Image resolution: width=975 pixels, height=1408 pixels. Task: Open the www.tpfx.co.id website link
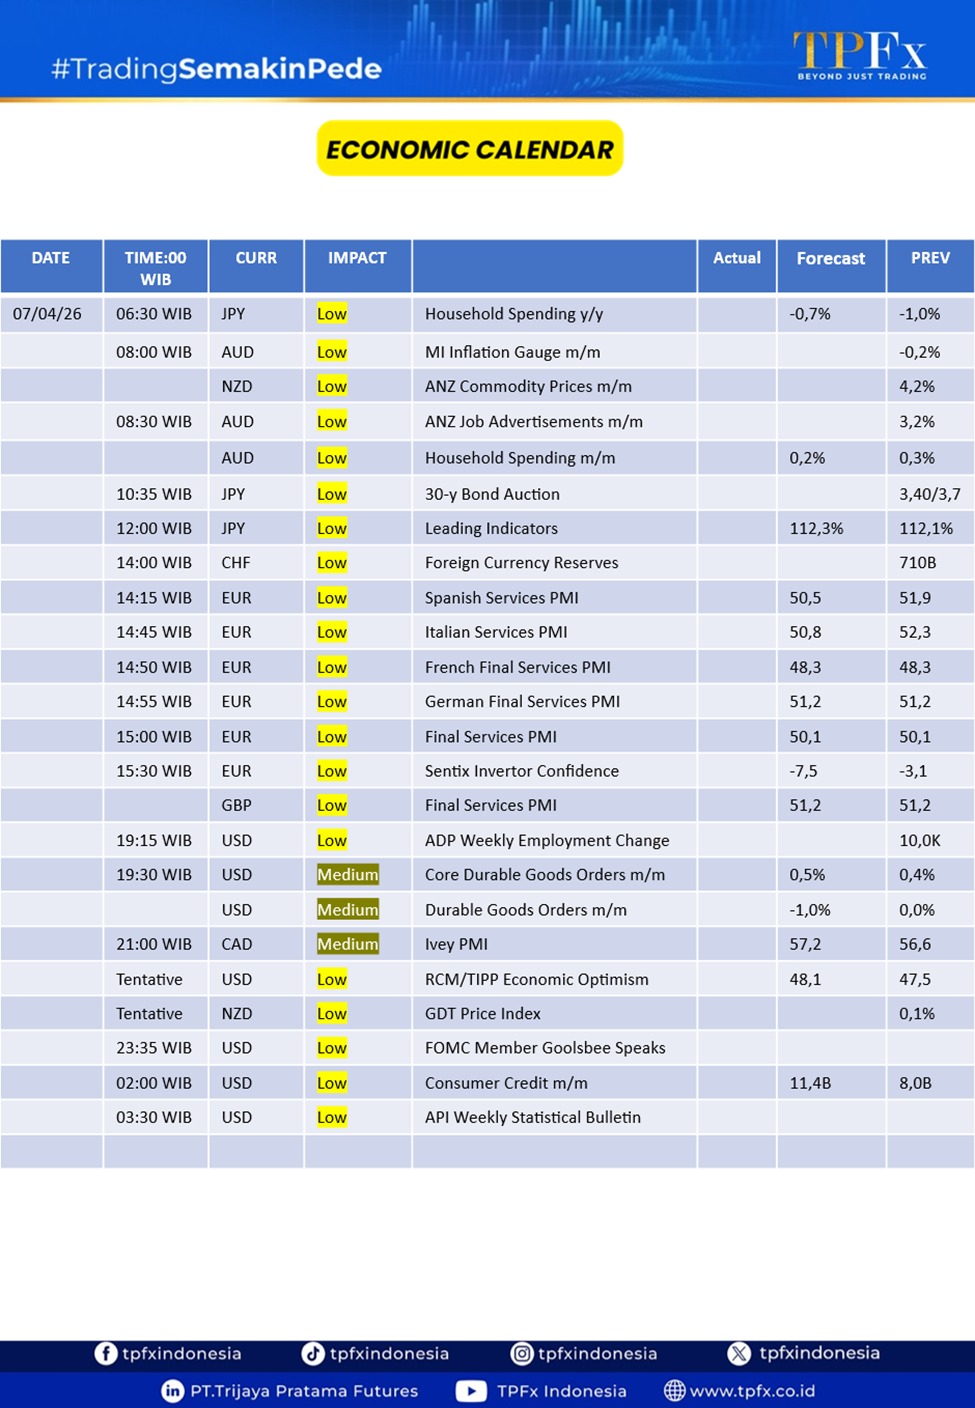(x=752, y=1391)
